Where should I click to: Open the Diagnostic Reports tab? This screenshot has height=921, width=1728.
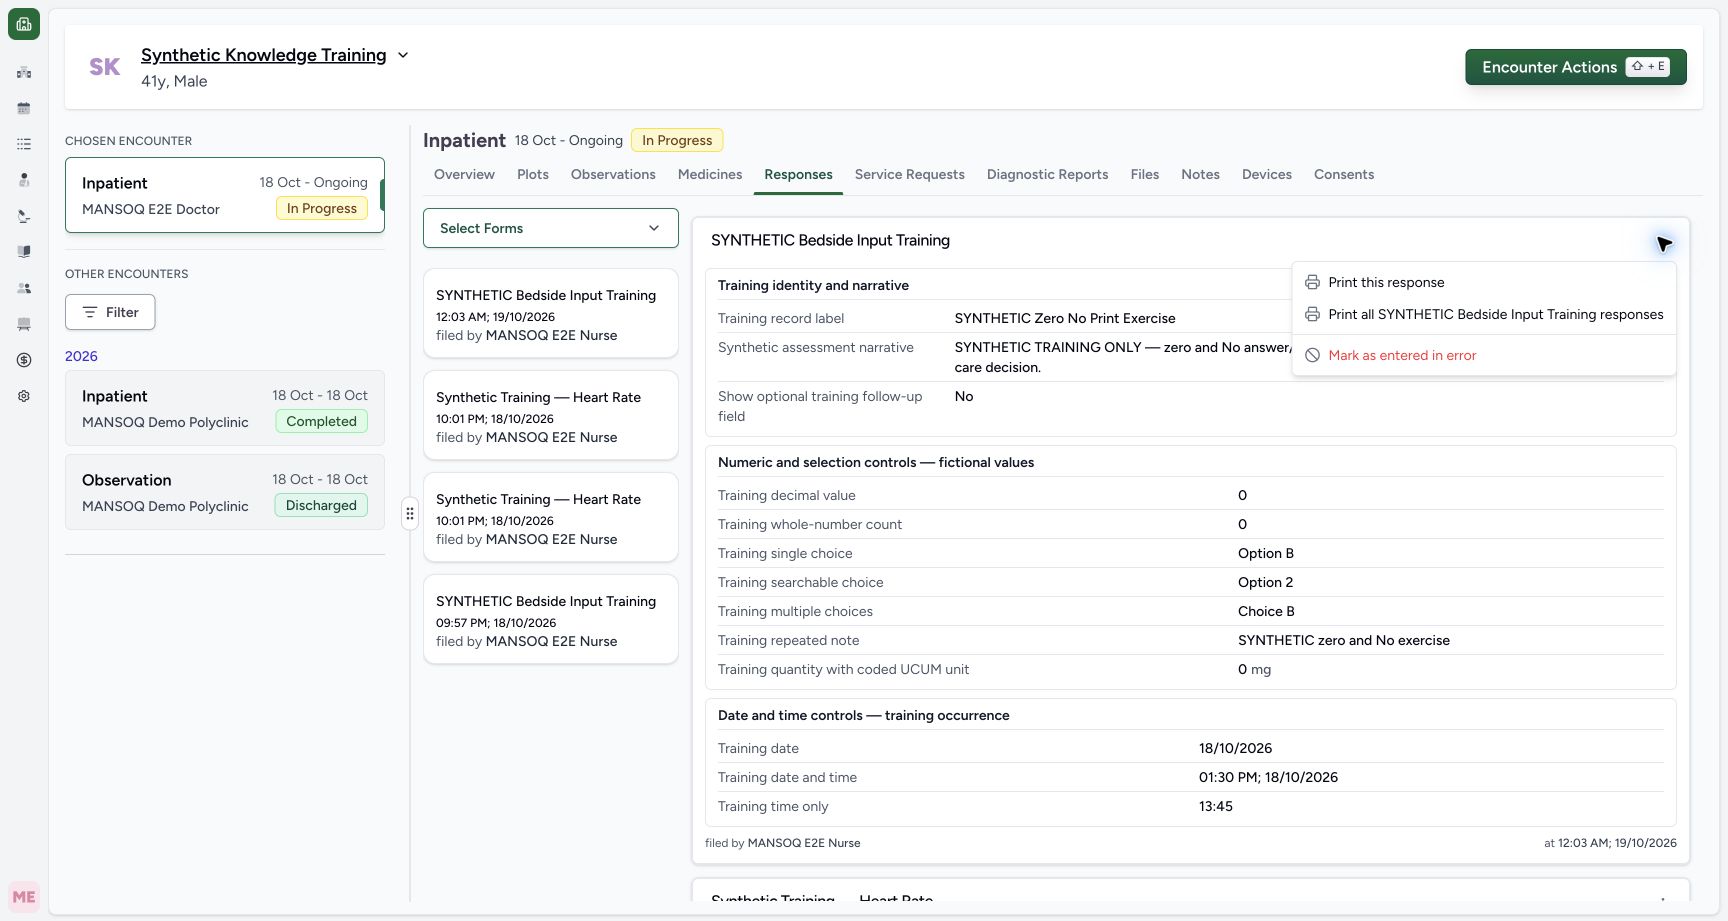(x=1048, y=174)
